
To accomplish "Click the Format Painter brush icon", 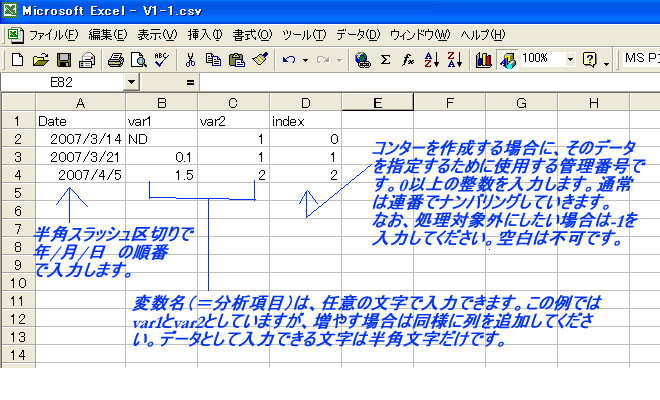I will (x=259, y=60).
